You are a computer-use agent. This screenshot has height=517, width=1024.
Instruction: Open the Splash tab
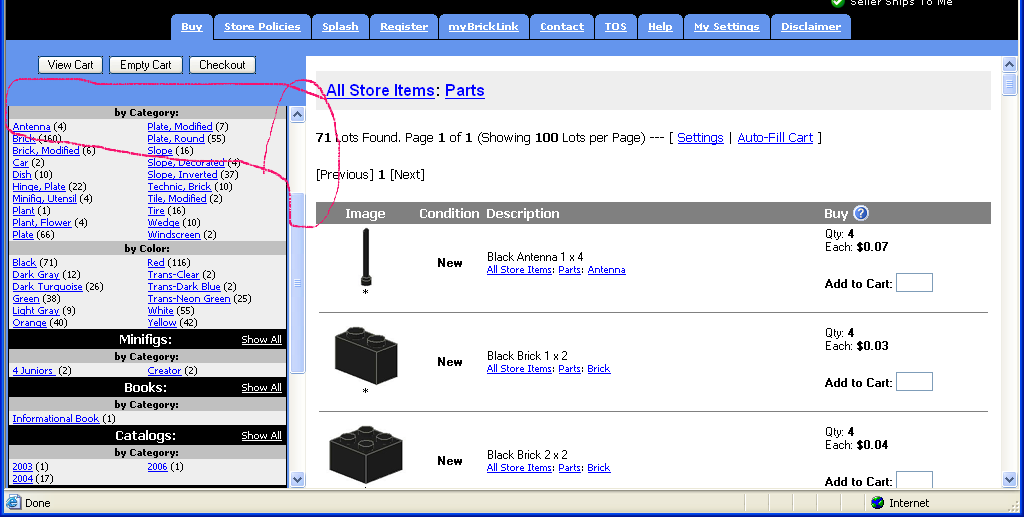point(340,27)
